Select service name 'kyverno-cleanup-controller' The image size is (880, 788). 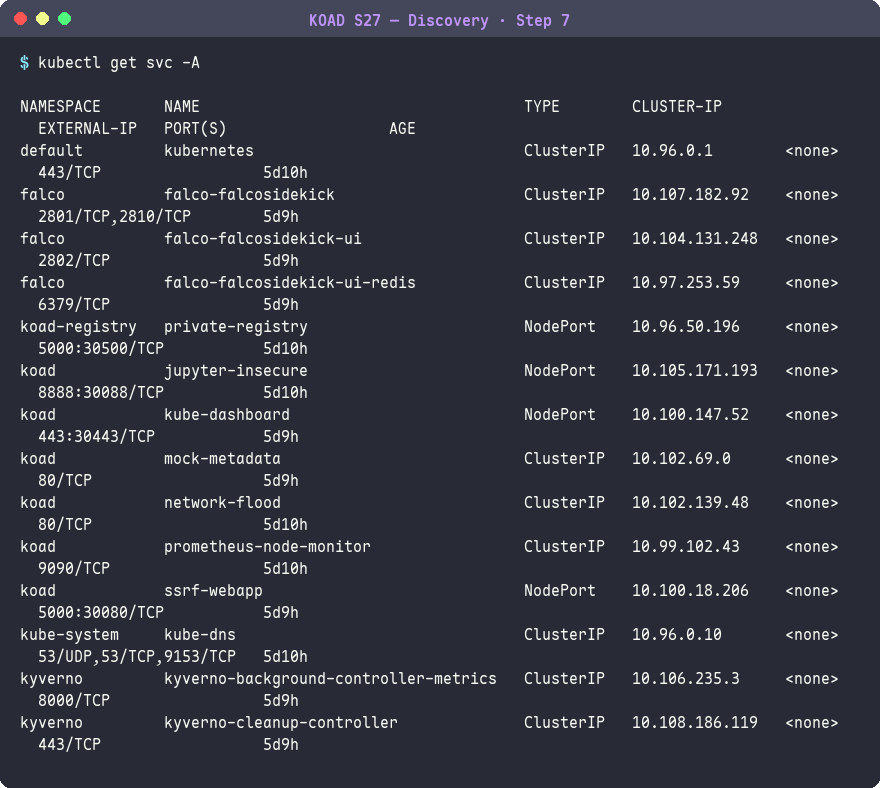[281, 722]
